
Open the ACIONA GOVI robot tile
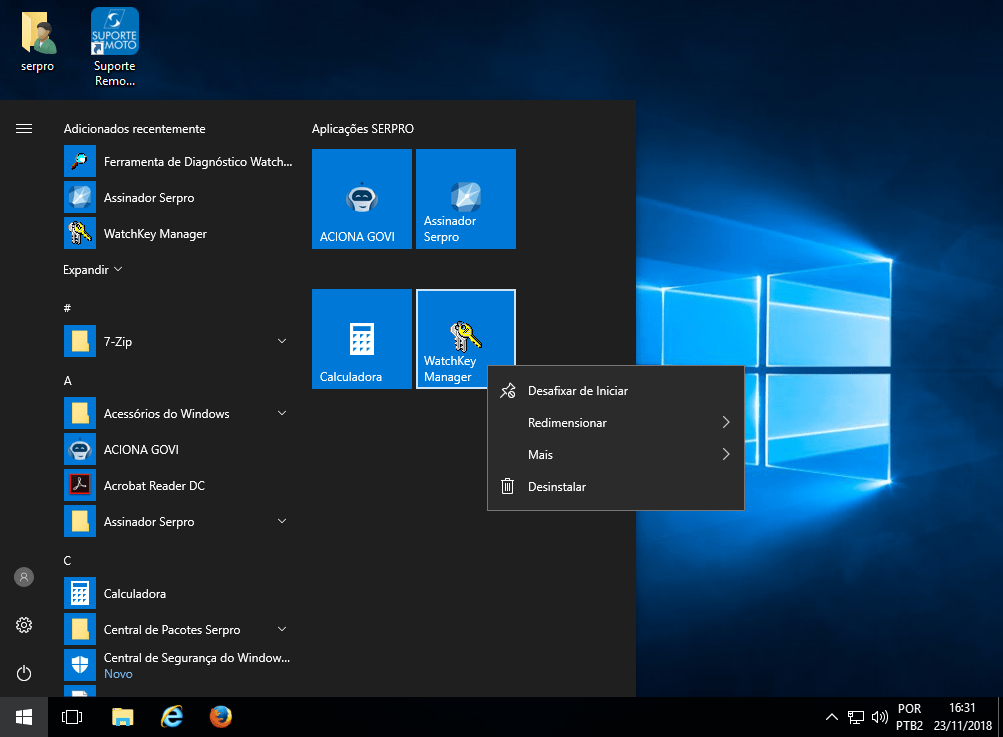[x=361, y=199]
